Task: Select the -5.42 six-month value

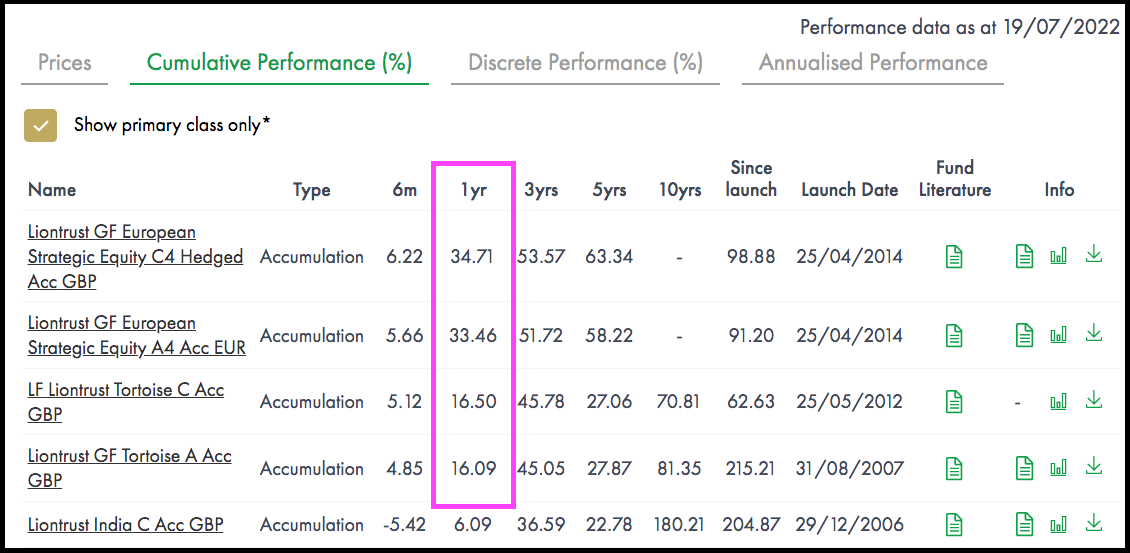Action: (x=404, y=524)
